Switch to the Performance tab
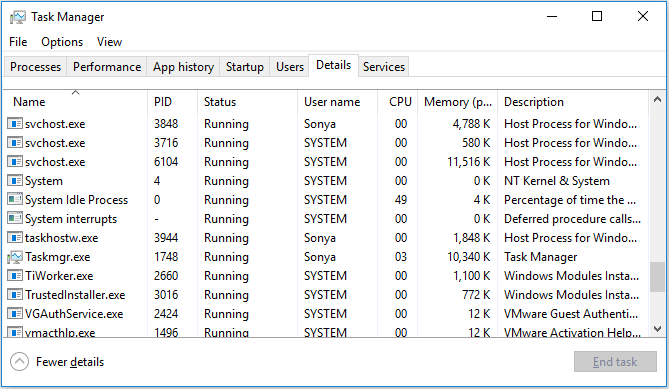The width and height of the screenshot is (669, 389). [x=107, y=67]
